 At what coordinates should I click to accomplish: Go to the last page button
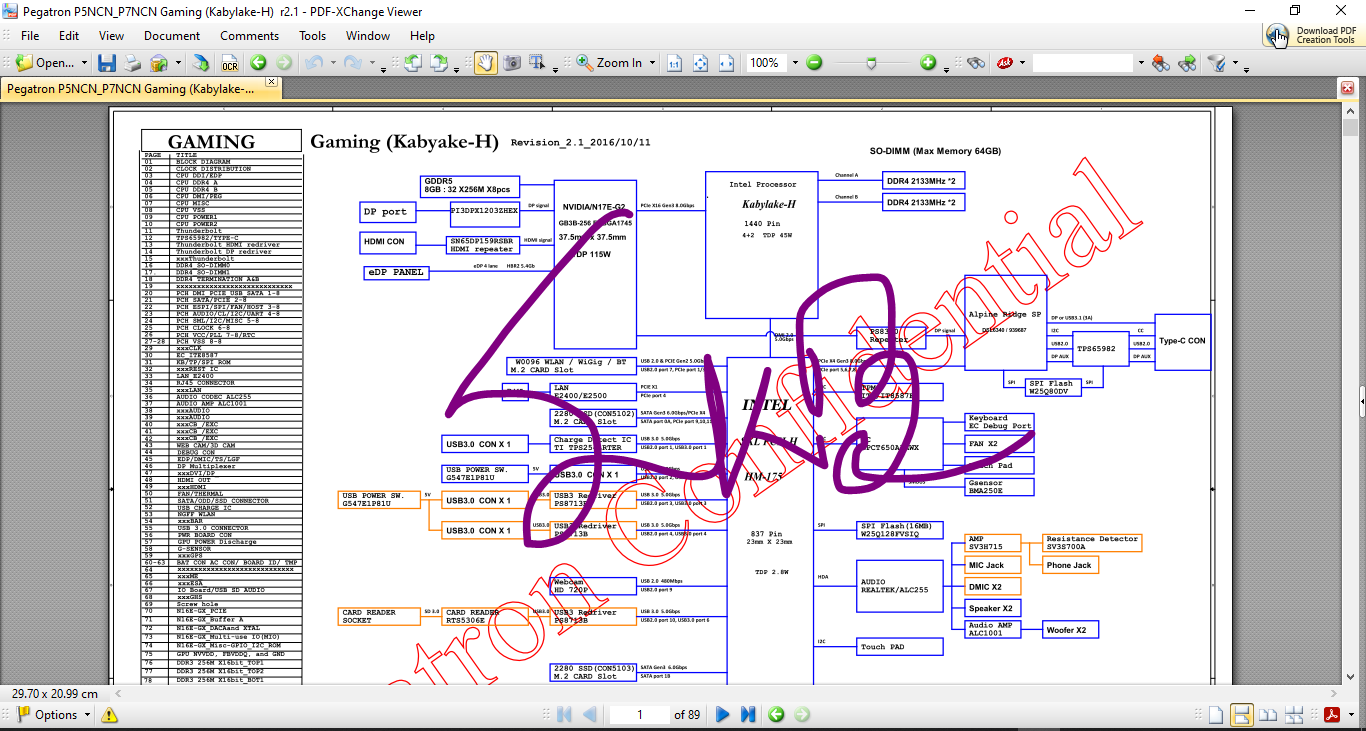pos(748,715)
